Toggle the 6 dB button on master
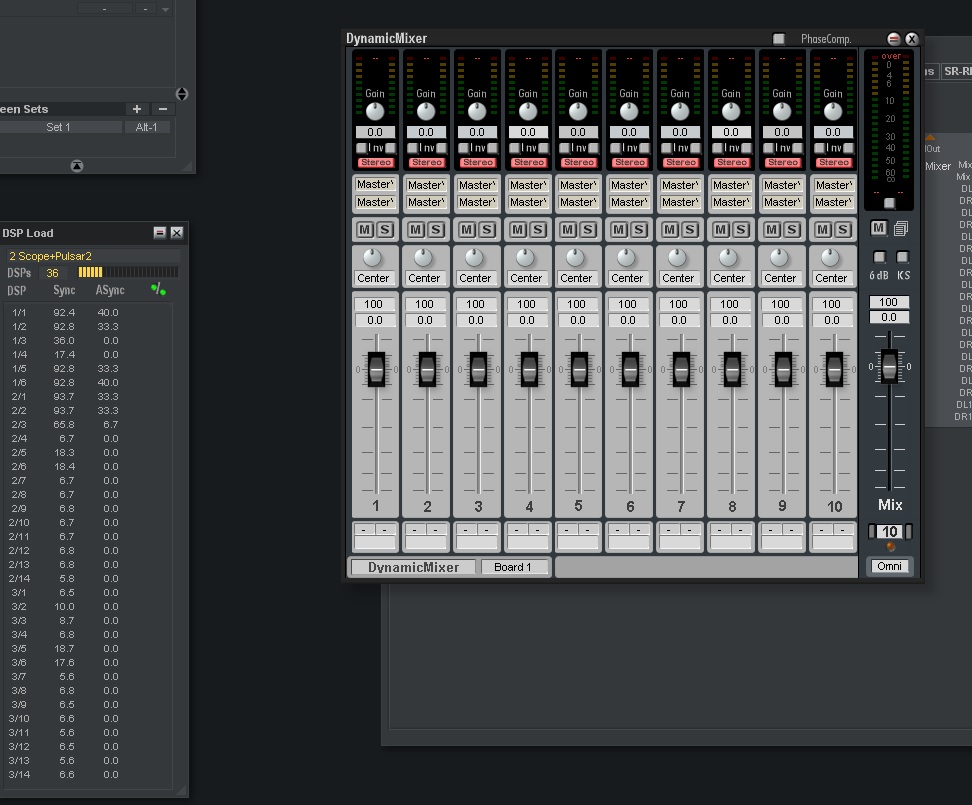 point(879,258)
